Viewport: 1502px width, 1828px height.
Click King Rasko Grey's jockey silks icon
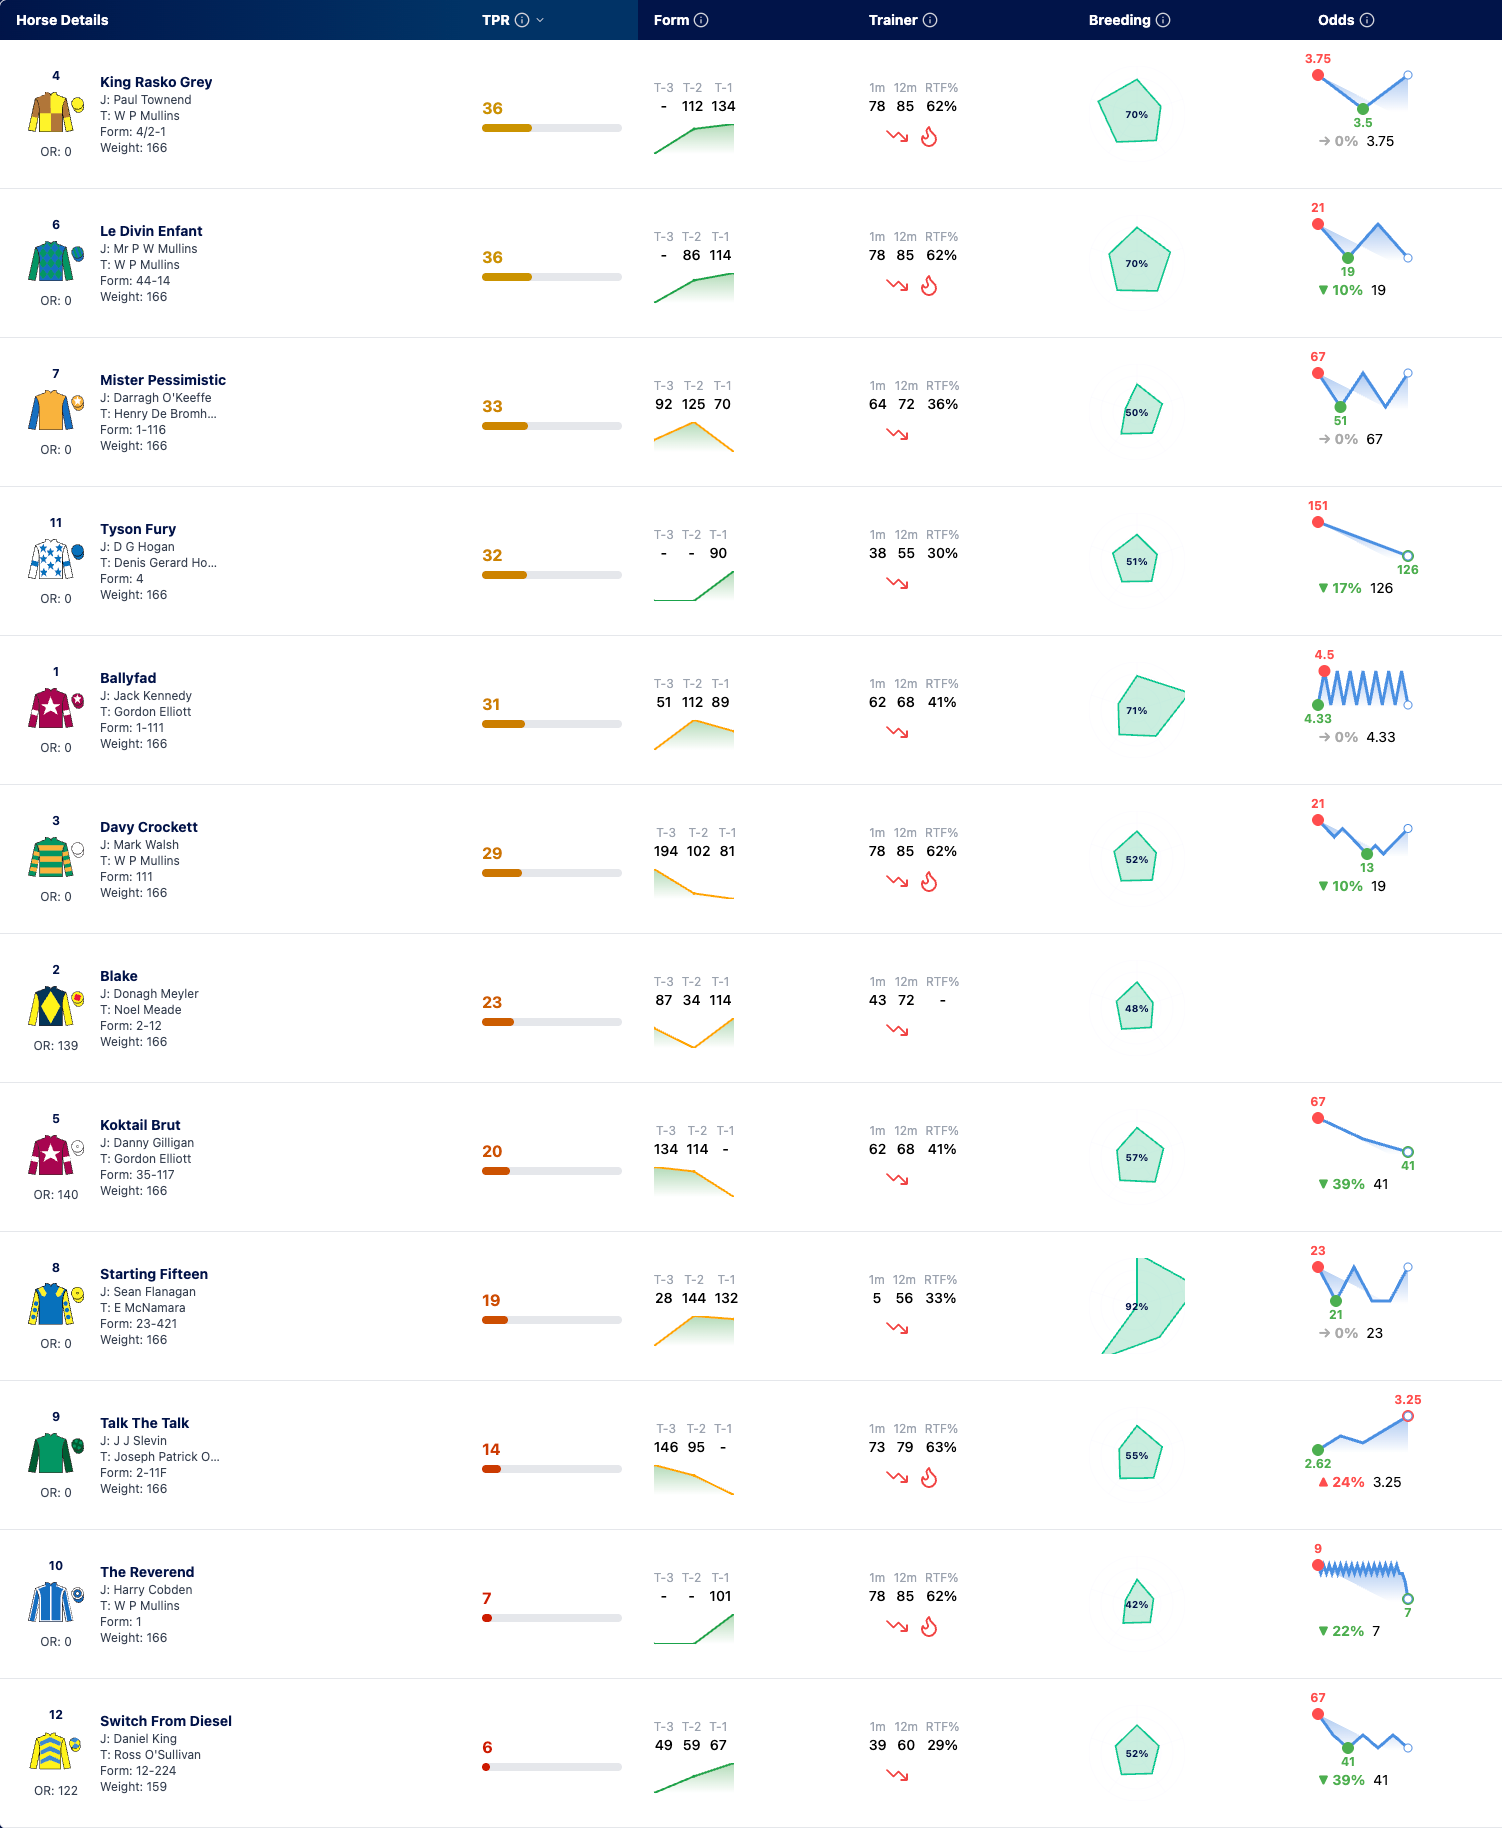coord(51,113)
